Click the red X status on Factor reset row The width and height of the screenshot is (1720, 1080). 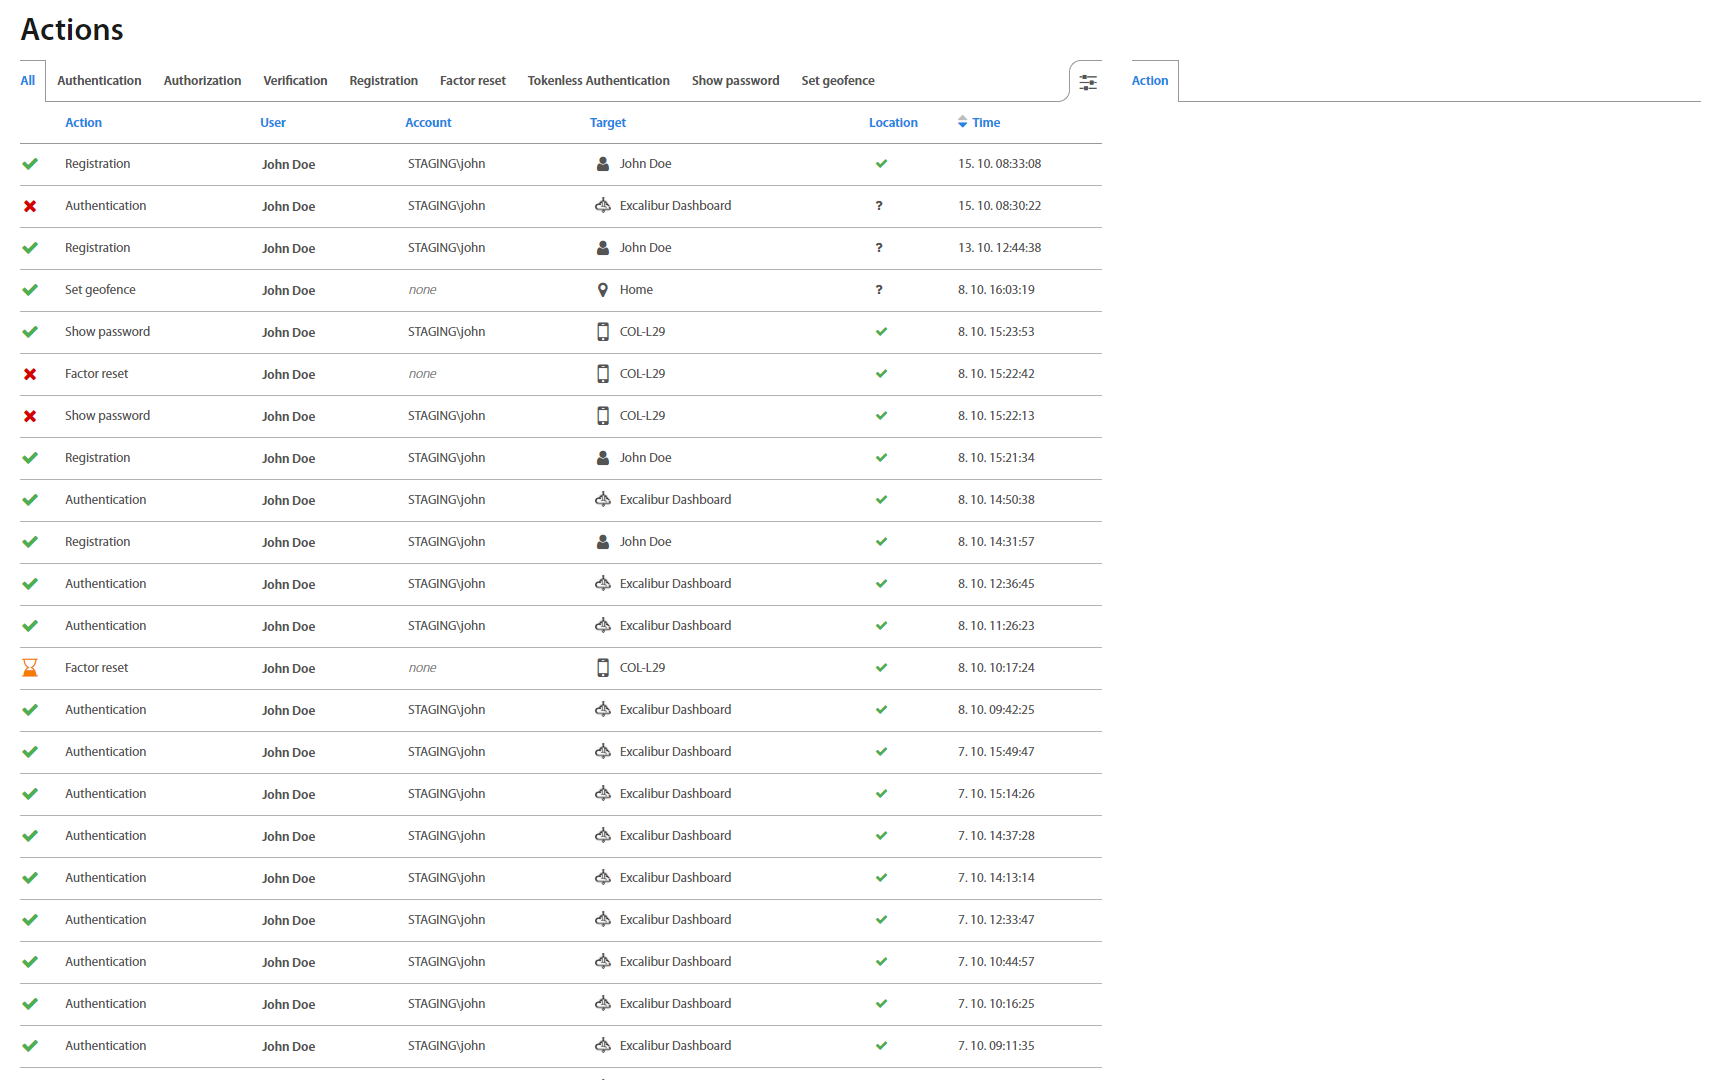(30, 374)
